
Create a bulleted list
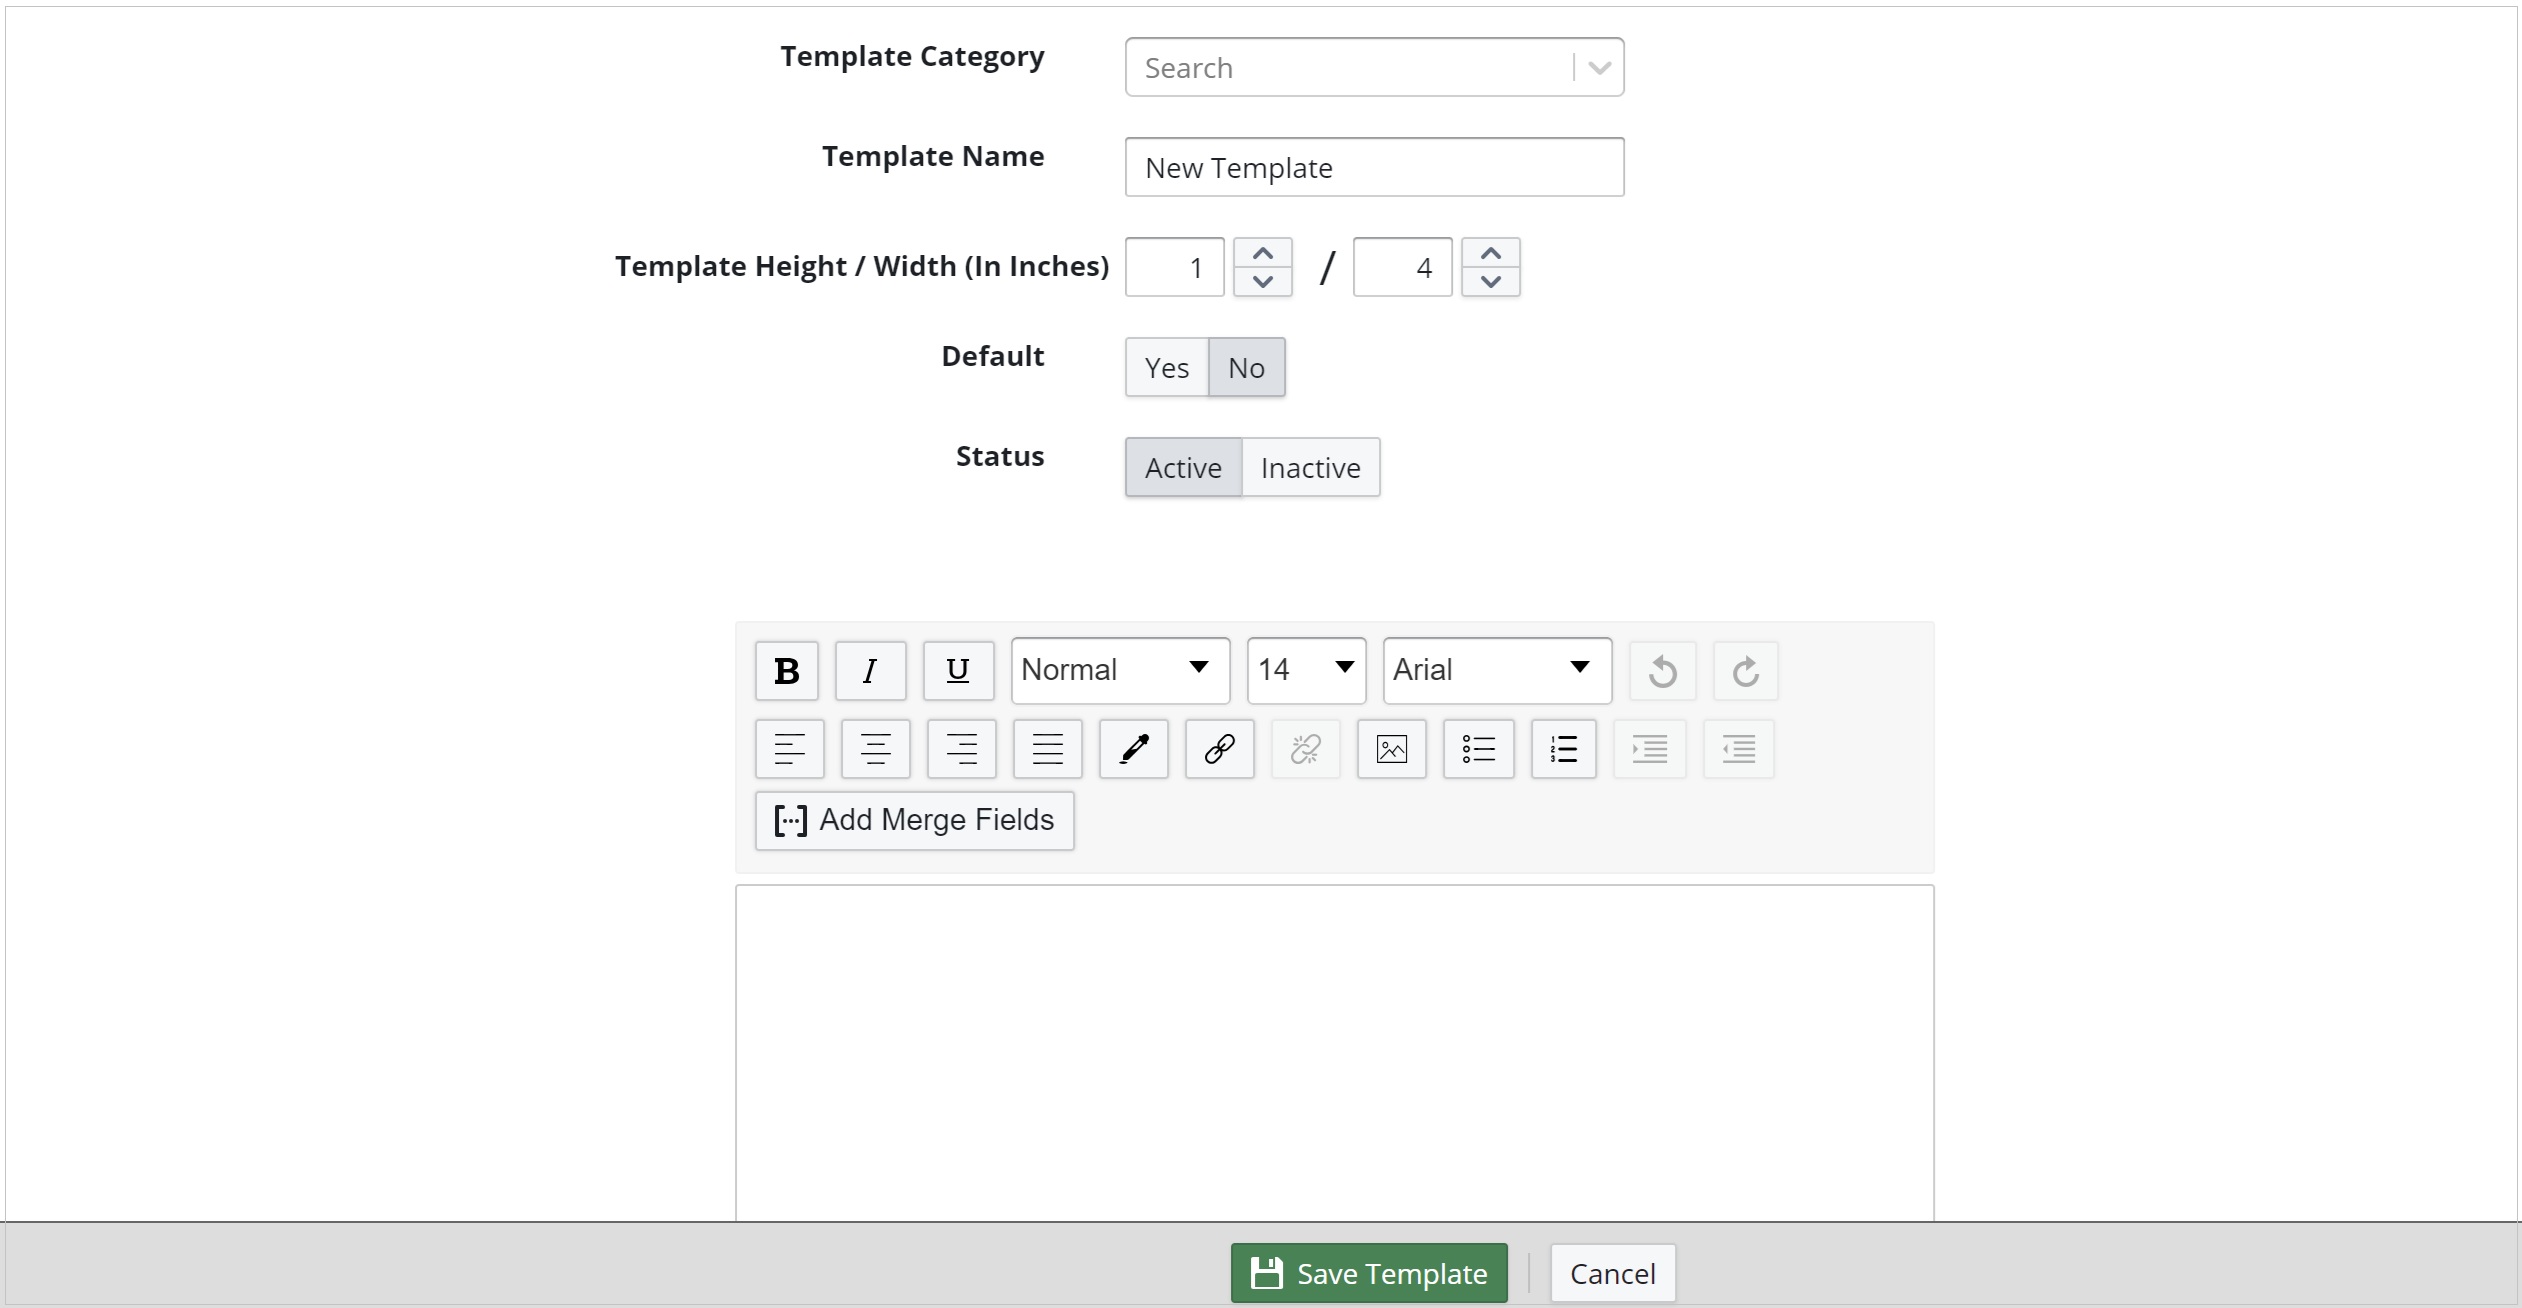click(x=1478, y=749)
